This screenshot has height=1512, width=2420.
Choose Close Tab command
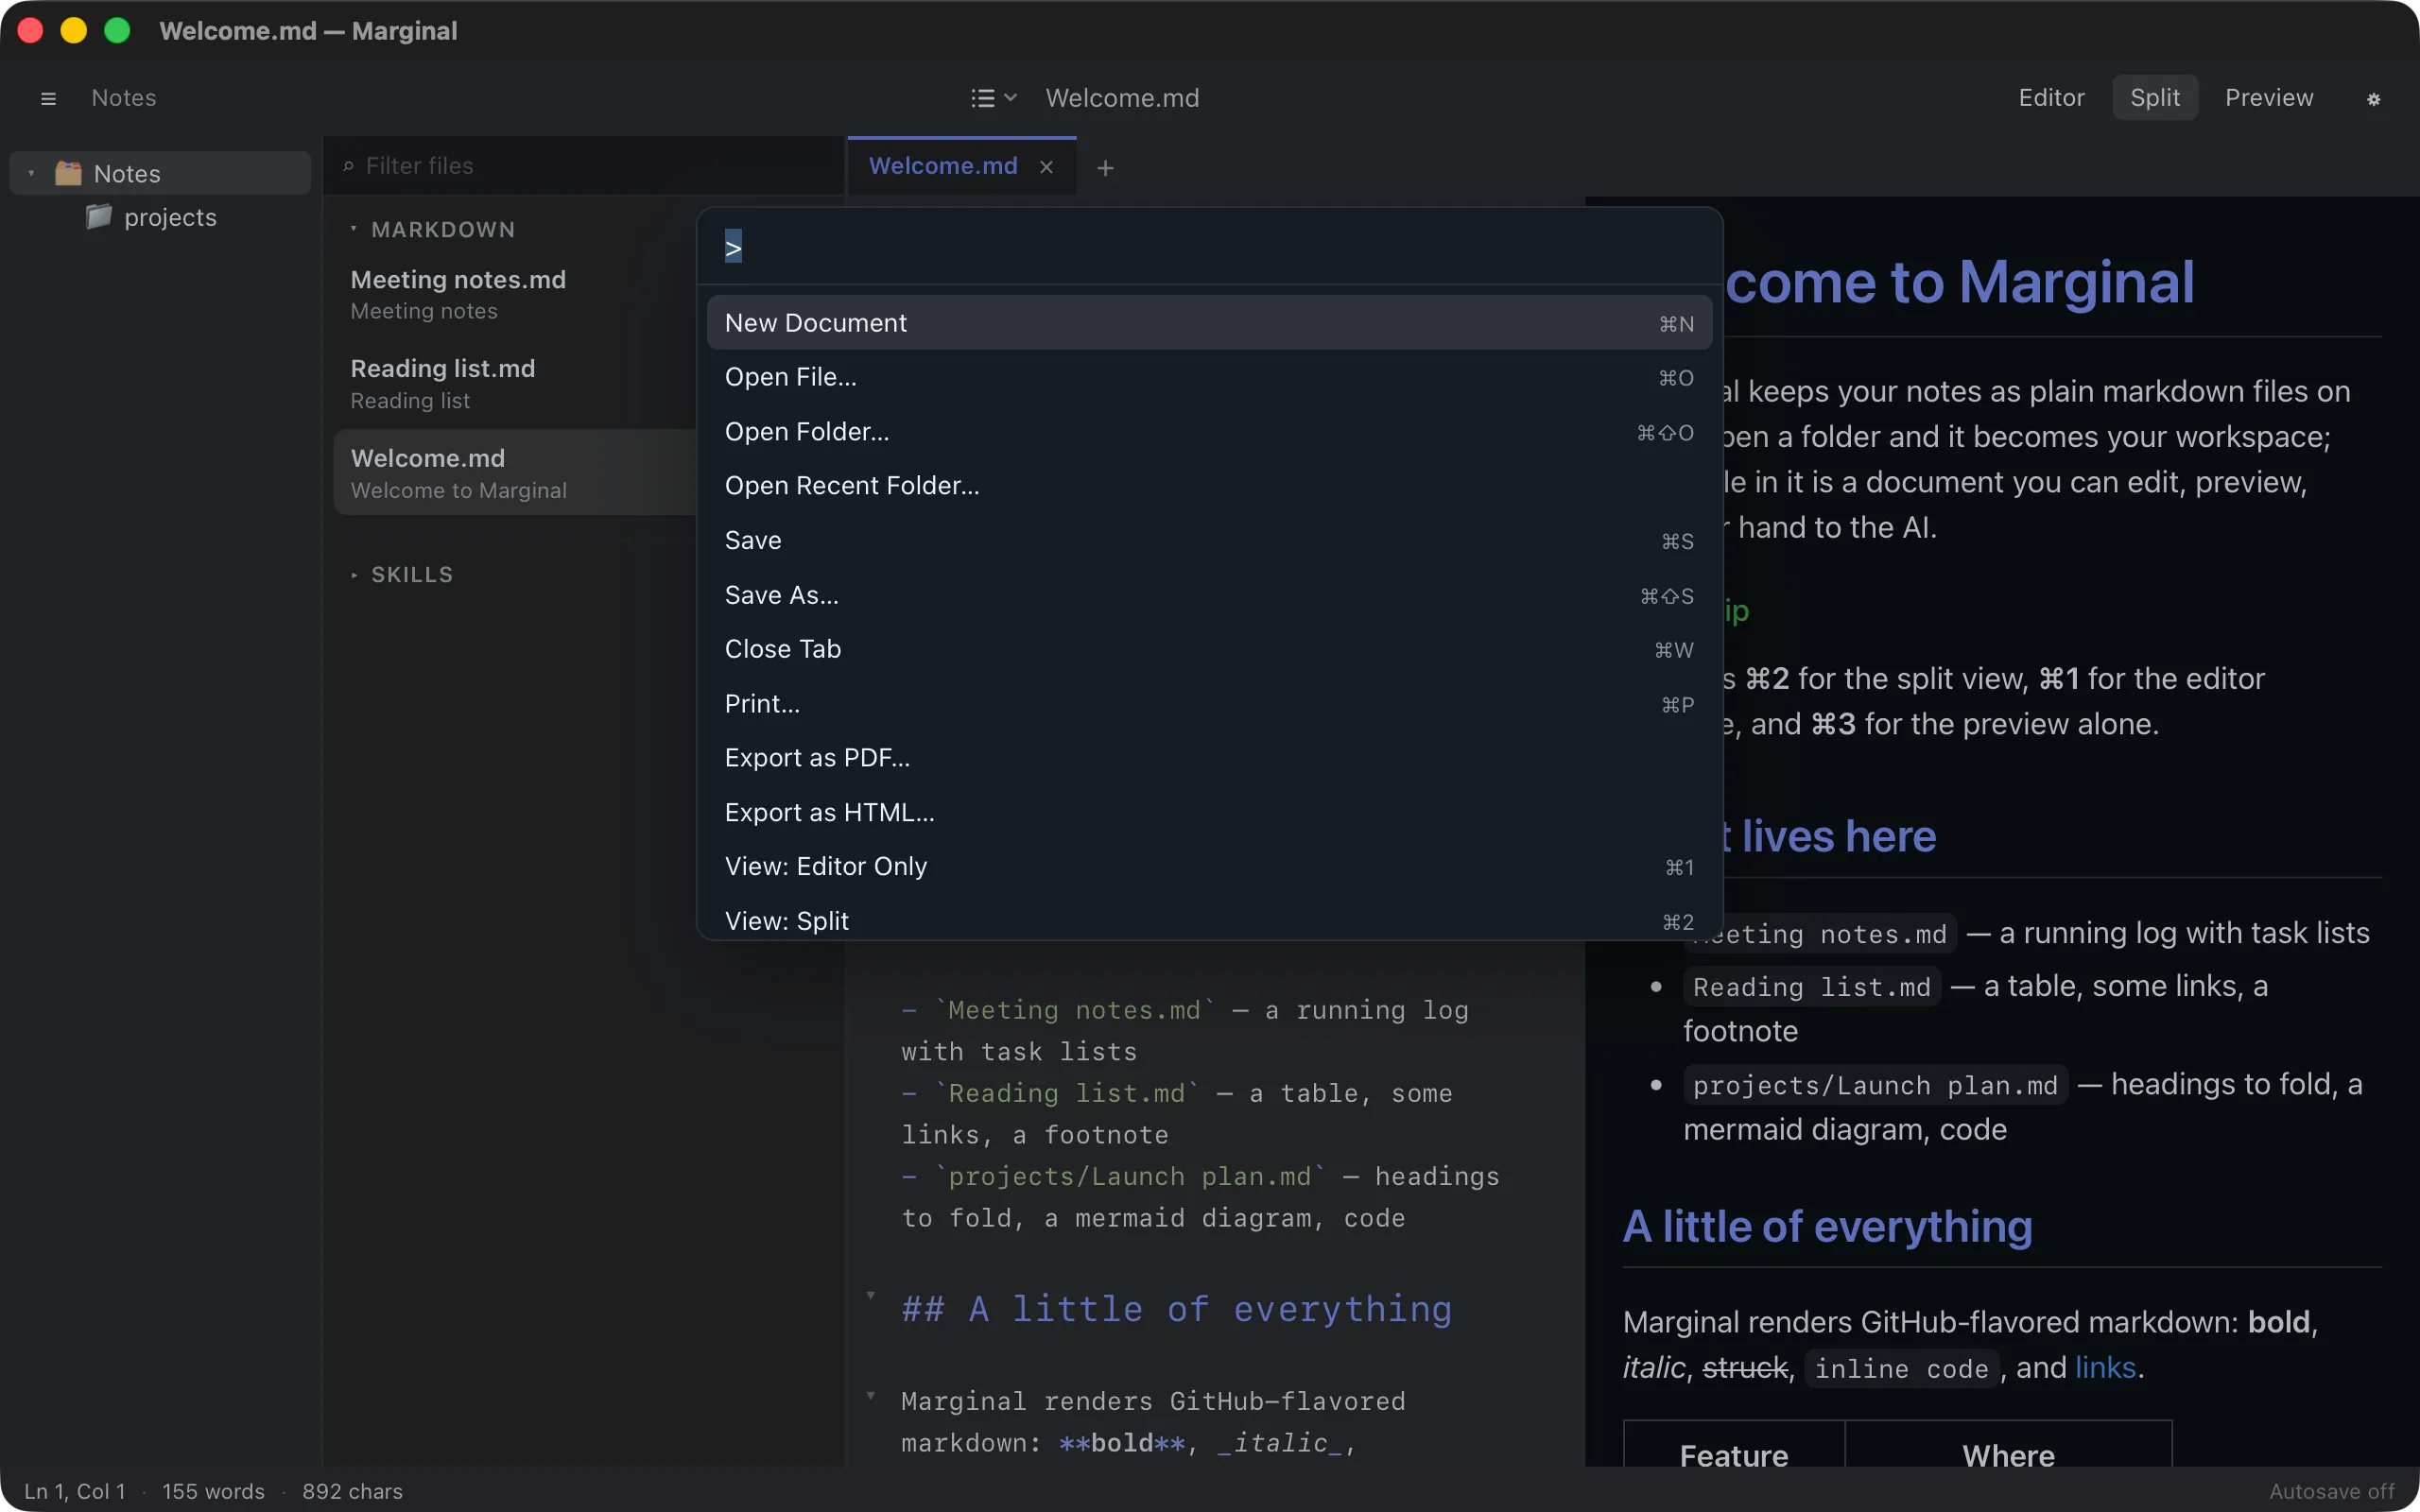[1209, 649]
